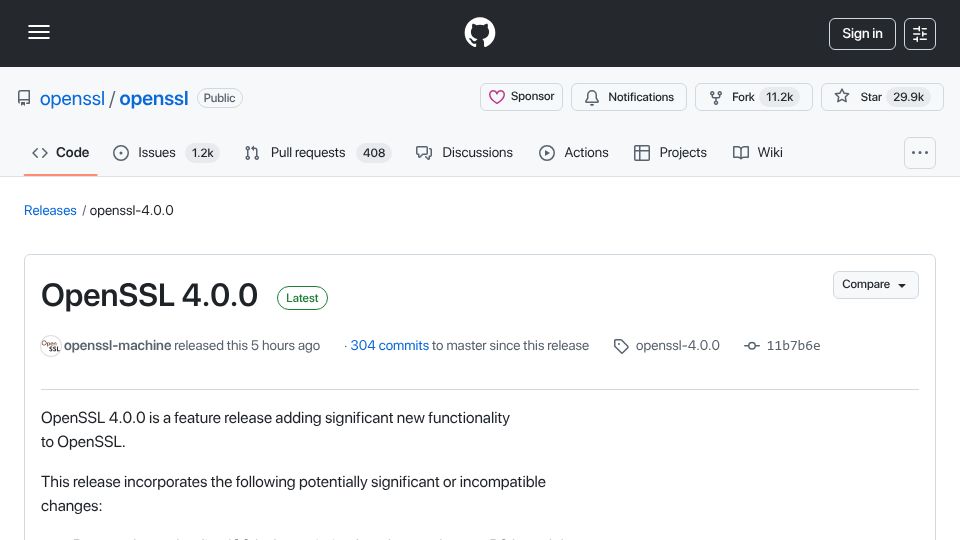Click the fork icon on Fork button
Screen dimensions: 960x540
[716, 97]
